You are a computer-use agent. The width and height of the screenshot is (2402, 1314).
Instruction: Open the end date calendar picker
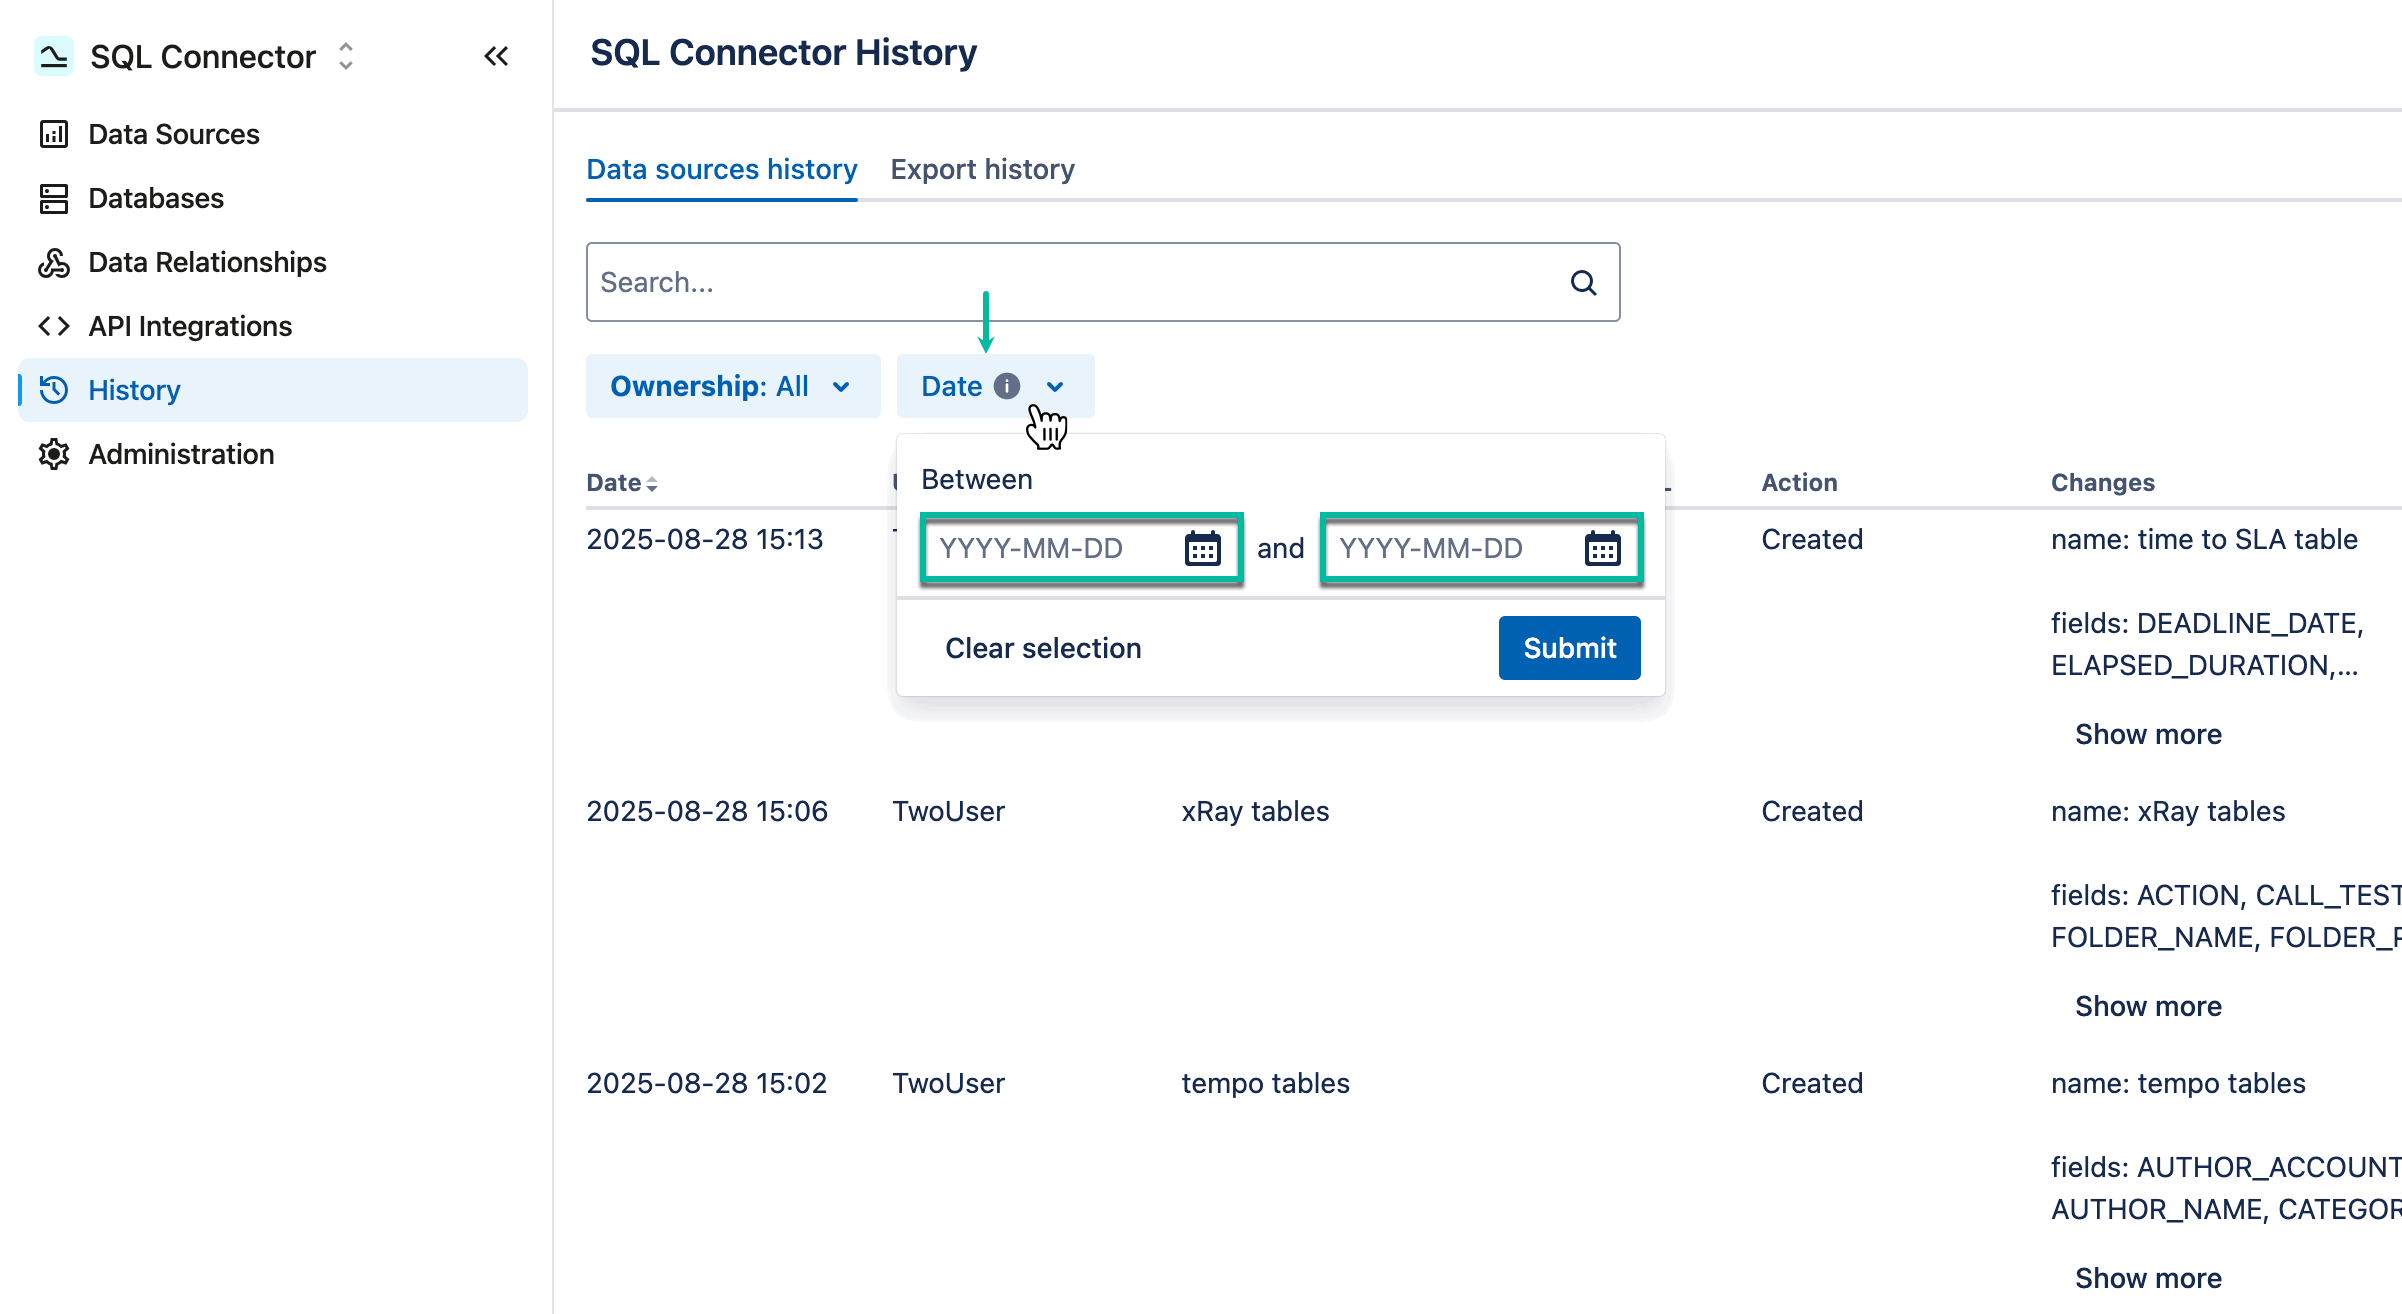1602,548
